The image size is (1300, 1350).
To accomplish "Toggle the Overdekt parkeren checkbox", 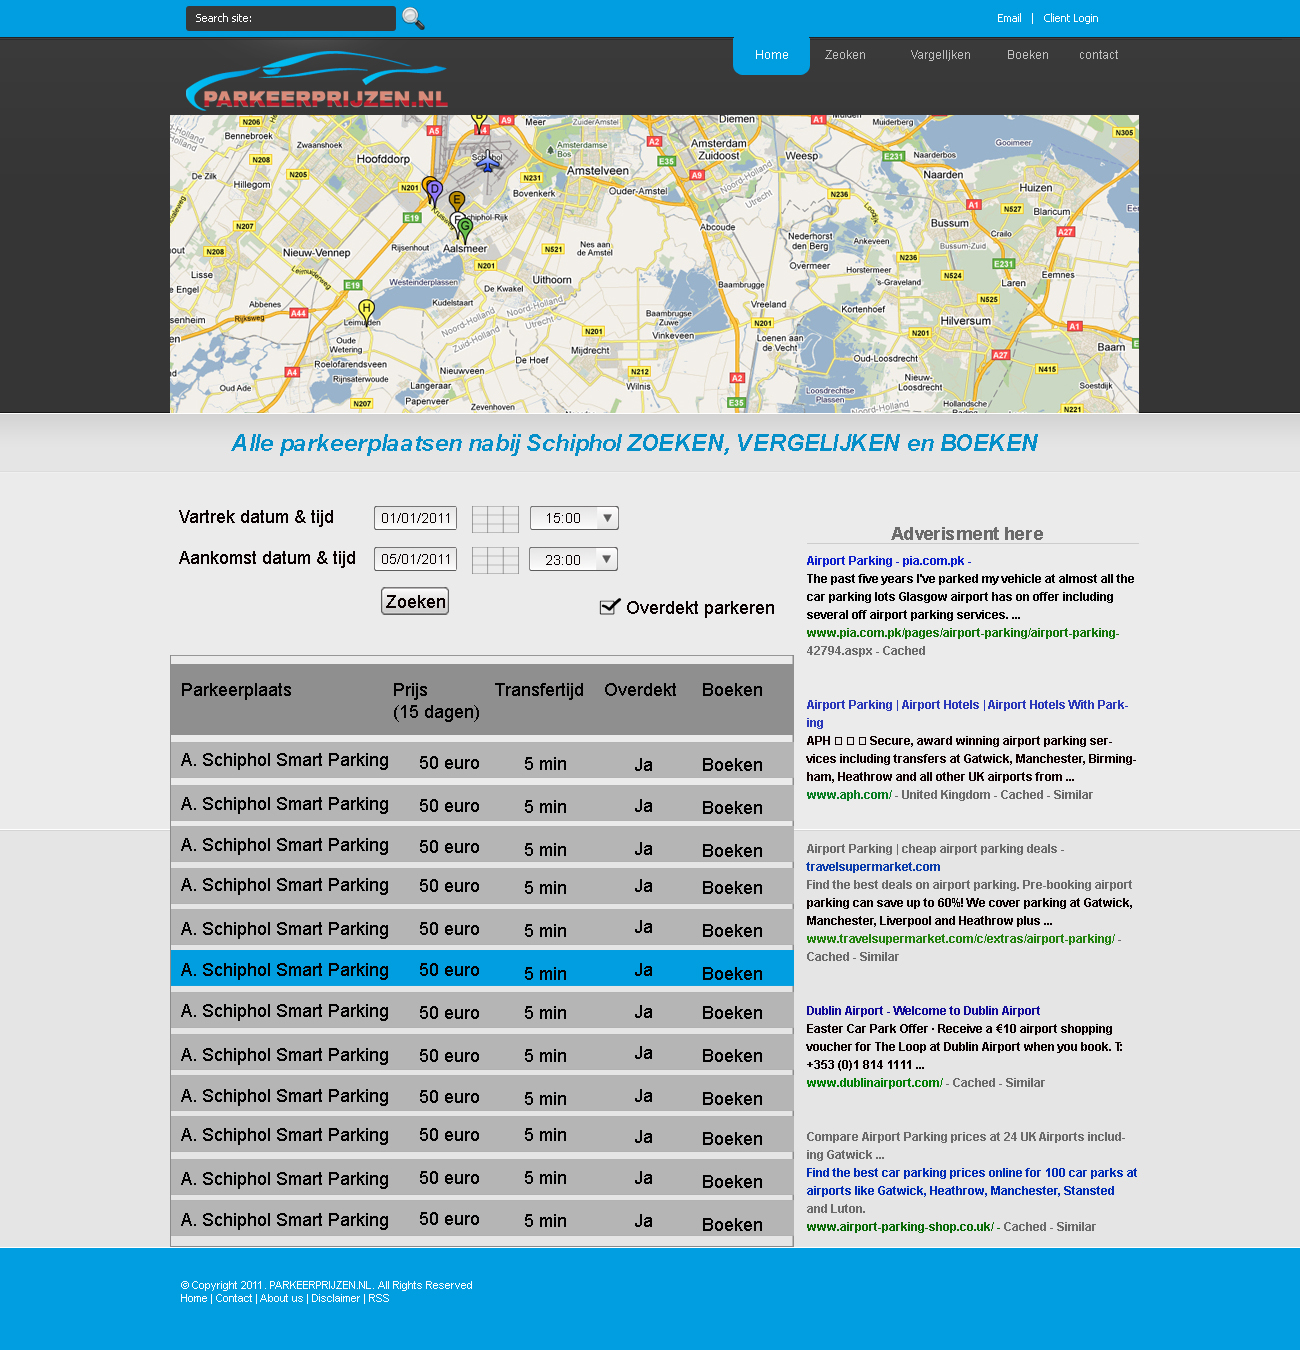I will click(x=609, y=607).
